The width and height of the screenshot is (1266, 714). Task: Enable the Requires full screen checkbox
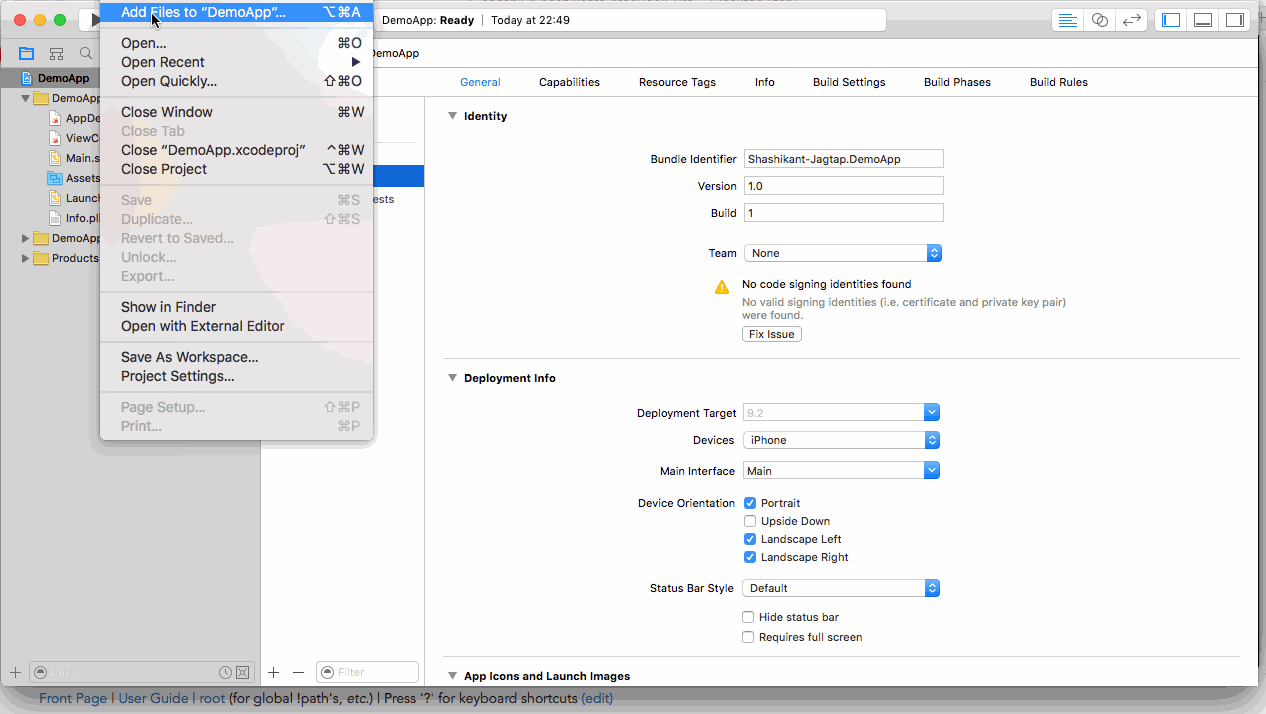pos(748,637)
